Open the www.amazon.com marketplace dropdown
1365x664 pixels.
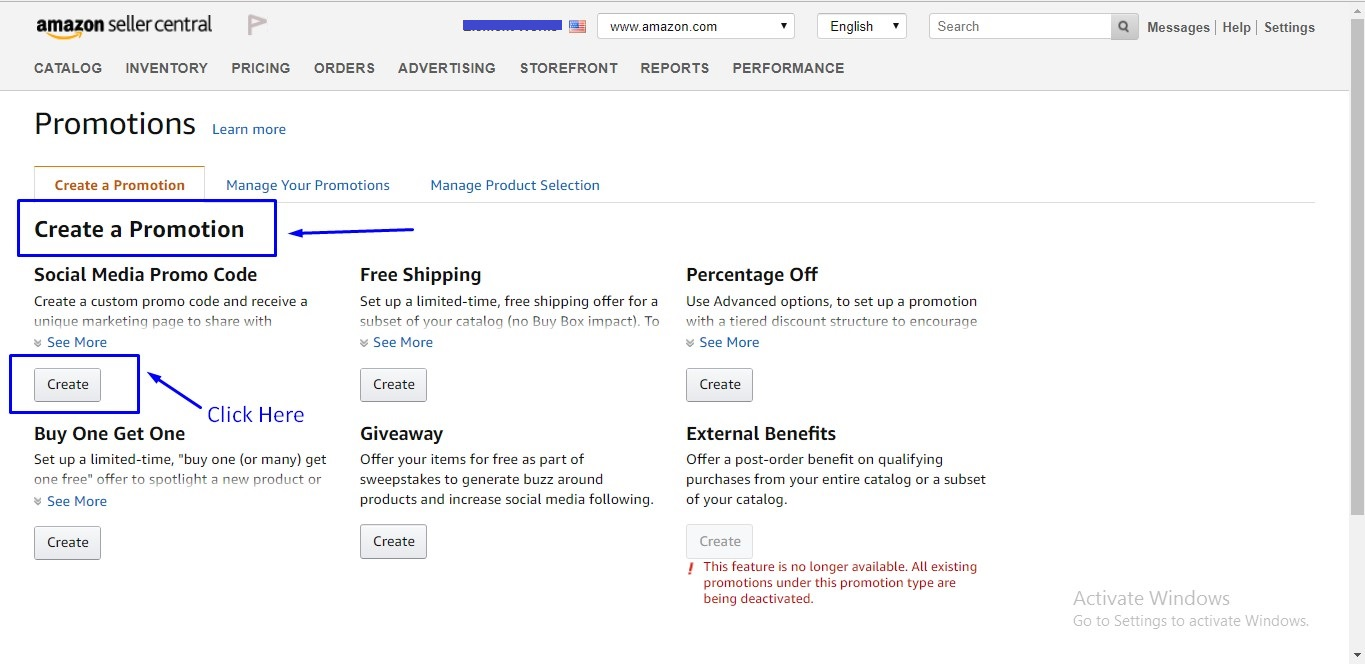[696, 26]
